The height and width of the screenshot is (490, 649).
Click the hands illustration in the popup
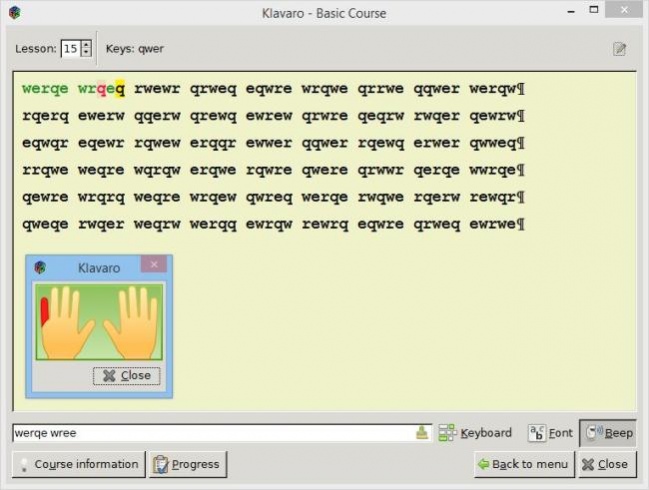[x=99, y=322]
